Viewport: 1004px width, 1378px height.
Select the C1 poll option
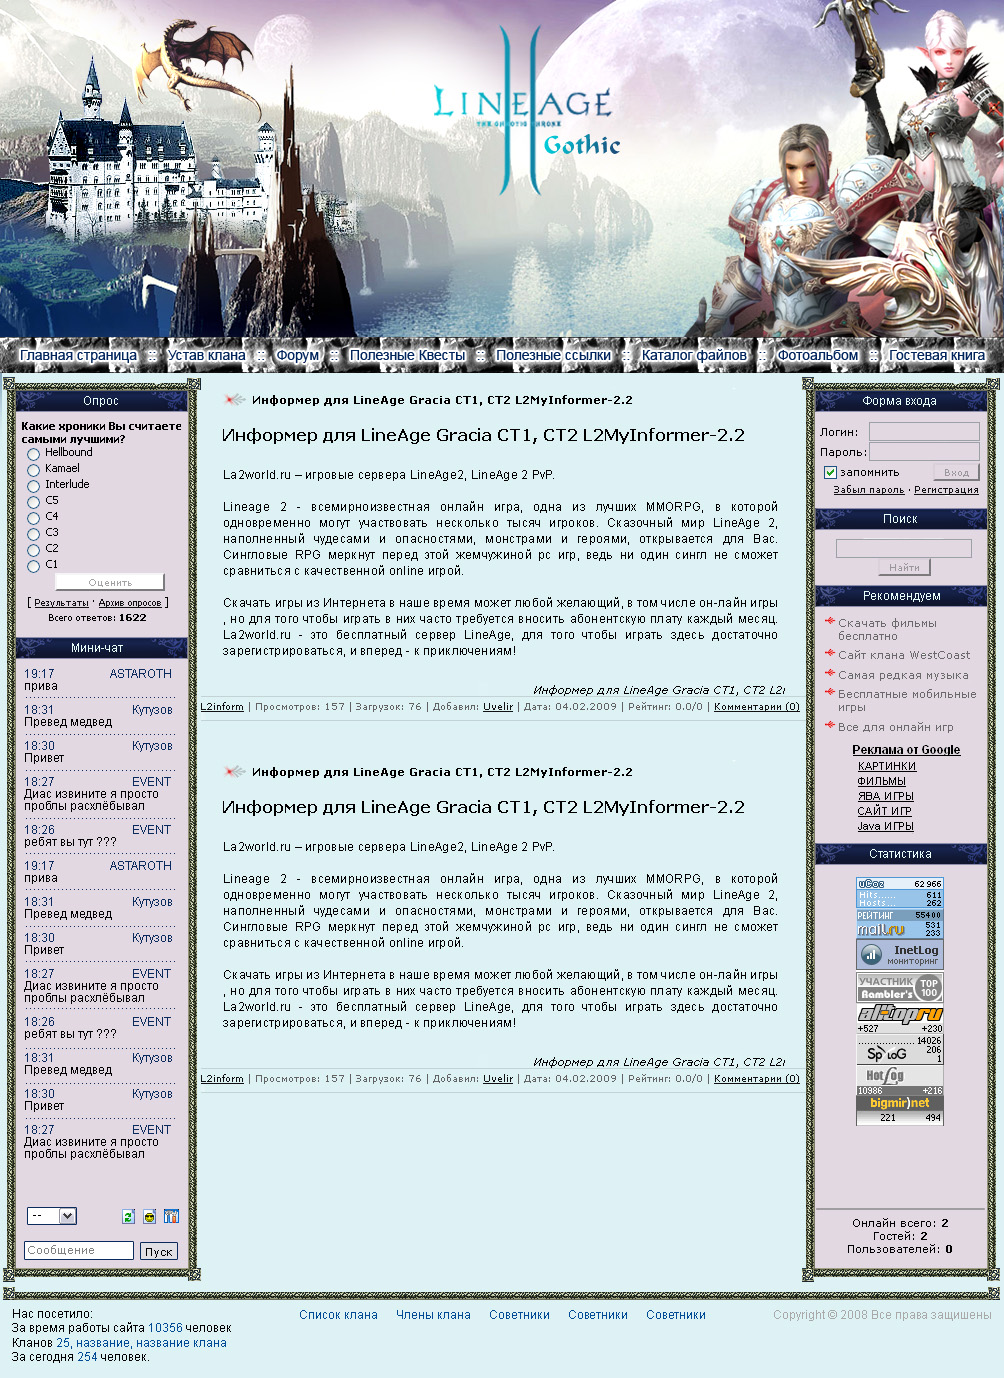pyautogui.click(x=33, y=566)
